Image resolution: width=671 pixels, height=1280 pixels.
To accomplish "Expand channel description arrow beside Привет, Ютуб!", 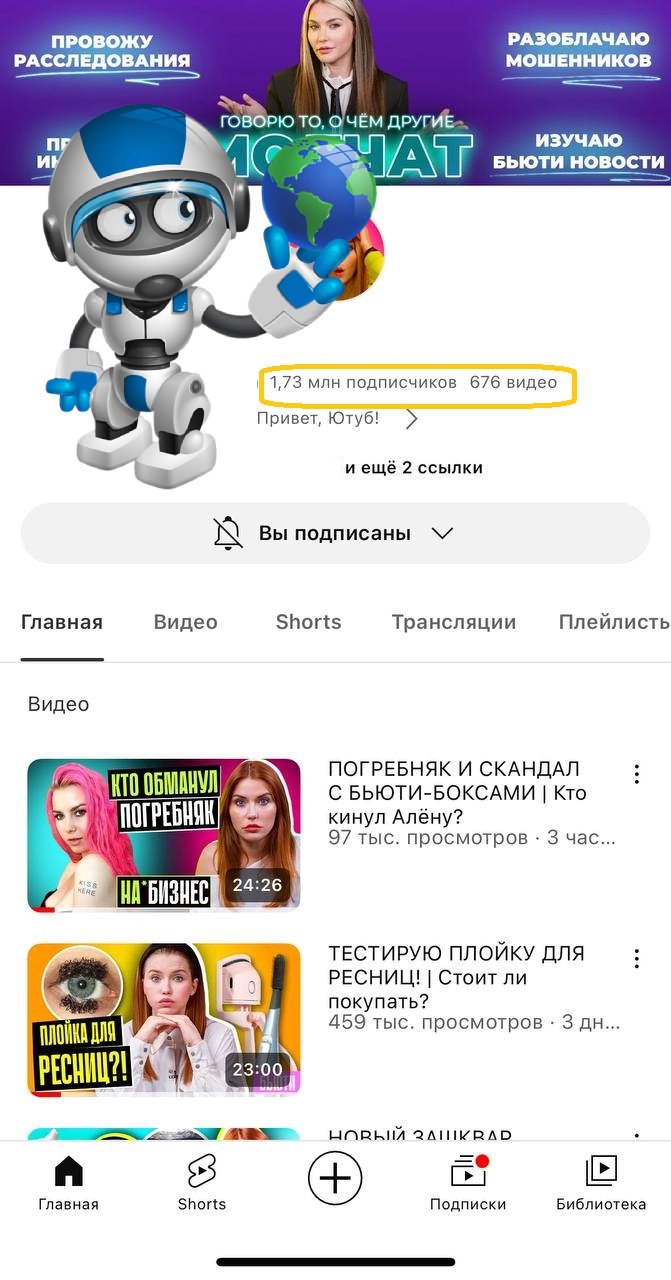I will (412, 419).
